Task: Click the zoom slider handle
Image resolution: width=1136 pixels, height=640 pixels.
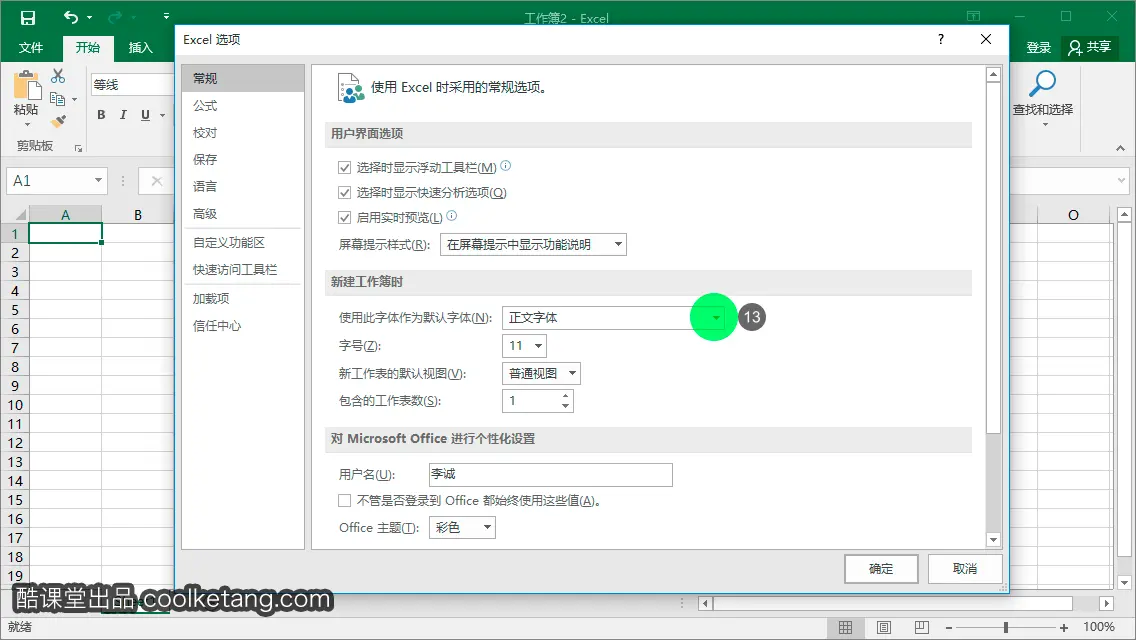Action: (1006, 628)
